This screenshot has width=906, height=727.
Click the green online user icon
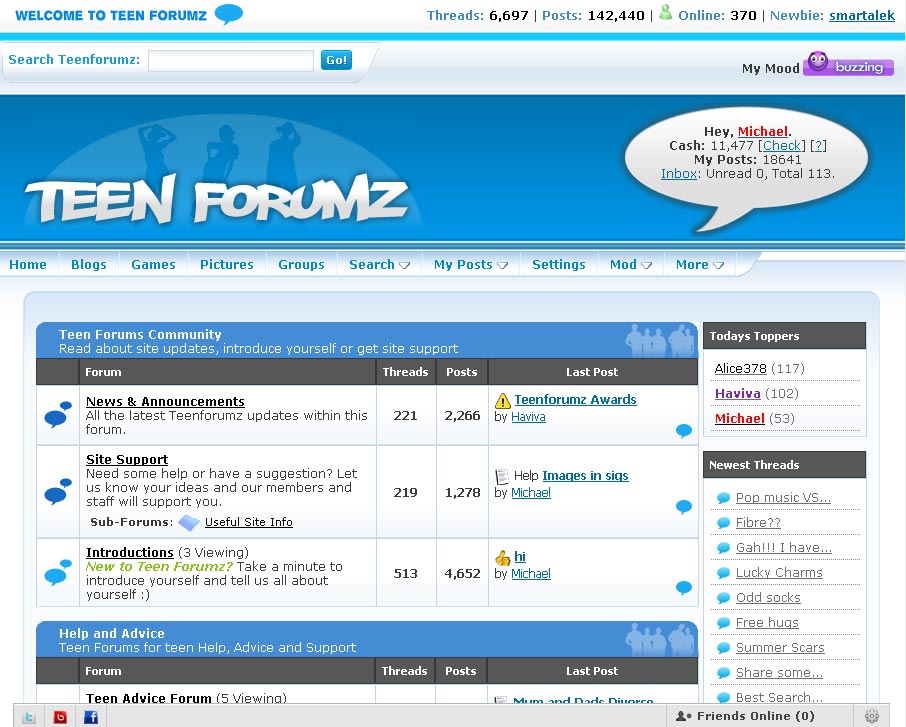coord(666,13)
